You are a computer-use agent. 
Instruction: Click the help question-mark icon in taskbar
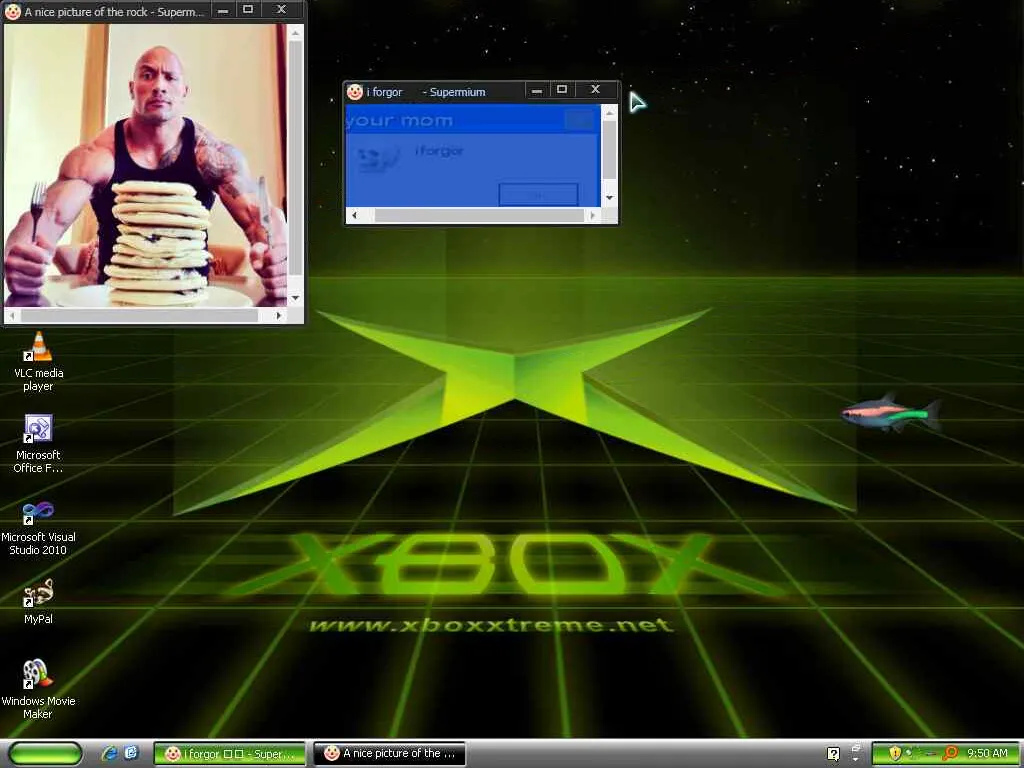pyautogui.click(x=833, y=754)
